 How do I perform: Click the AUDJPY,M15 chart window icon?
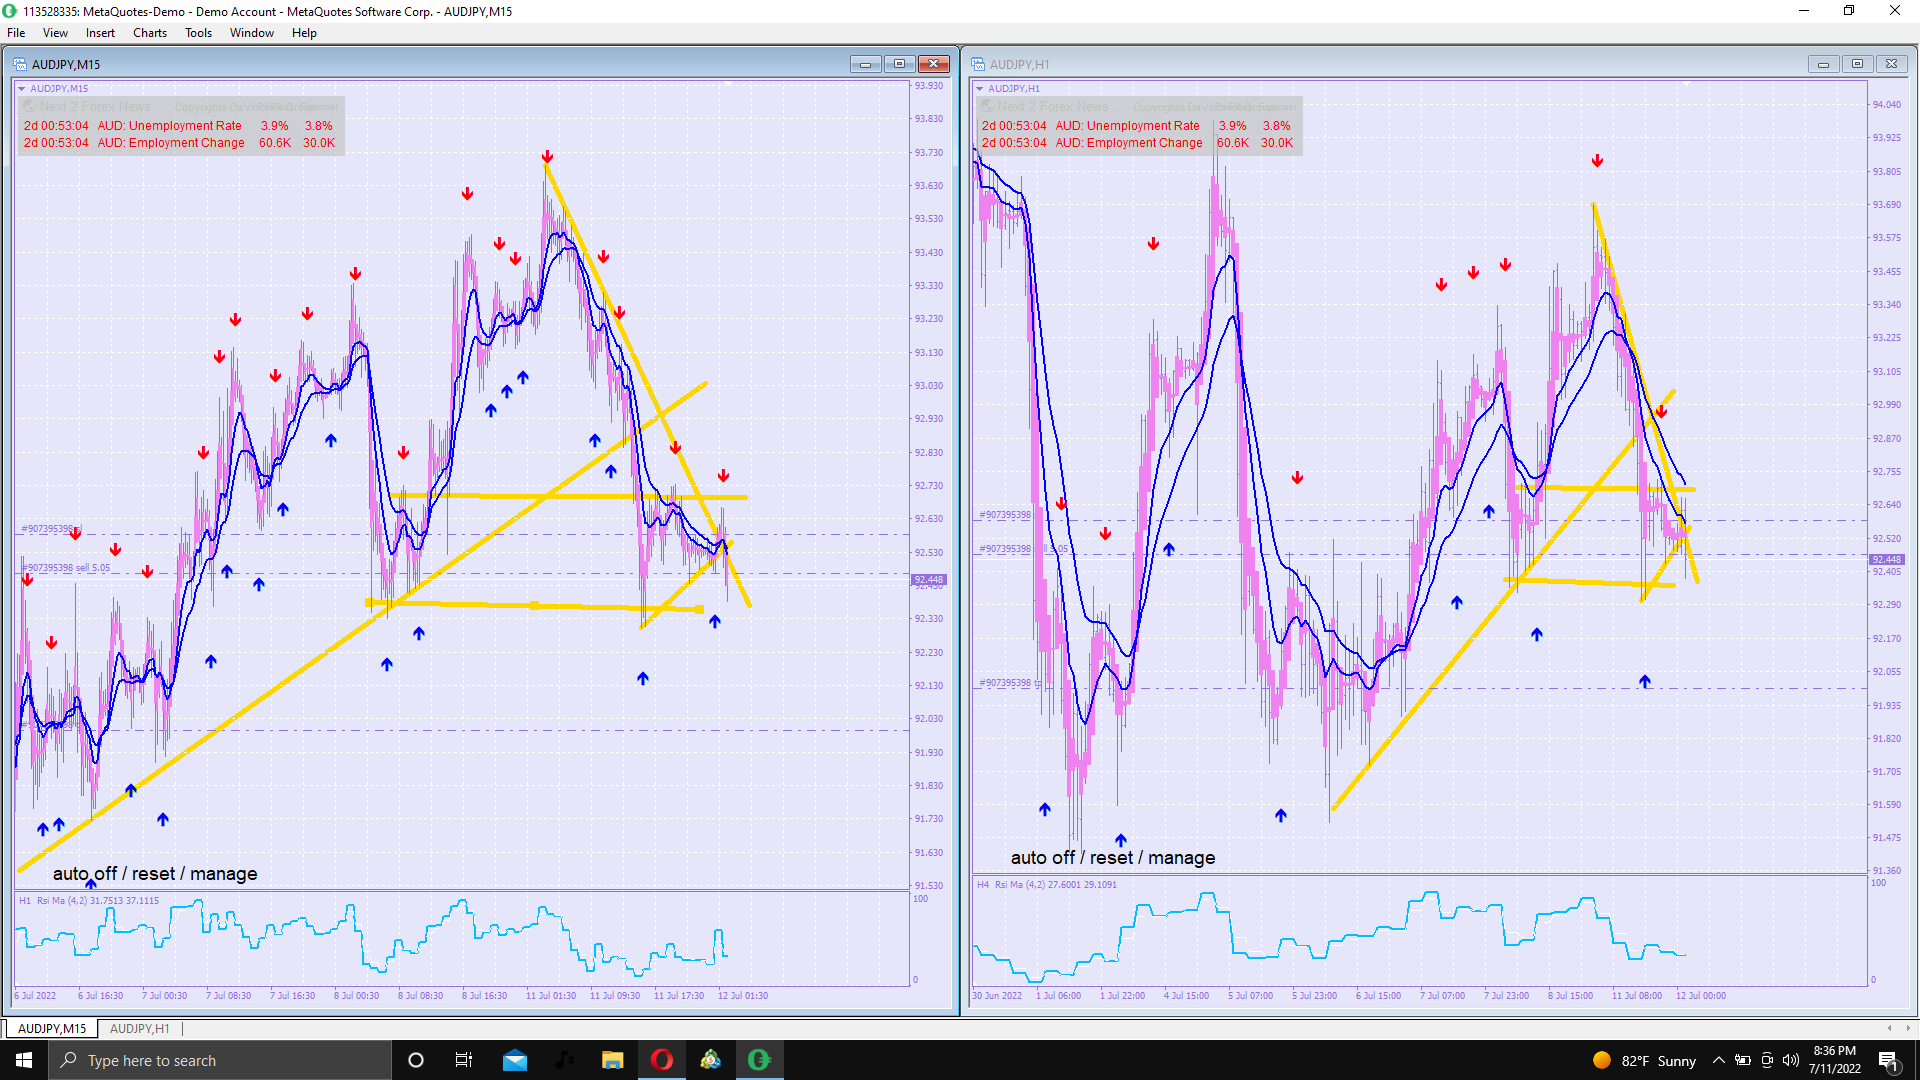tap(20, 64)
